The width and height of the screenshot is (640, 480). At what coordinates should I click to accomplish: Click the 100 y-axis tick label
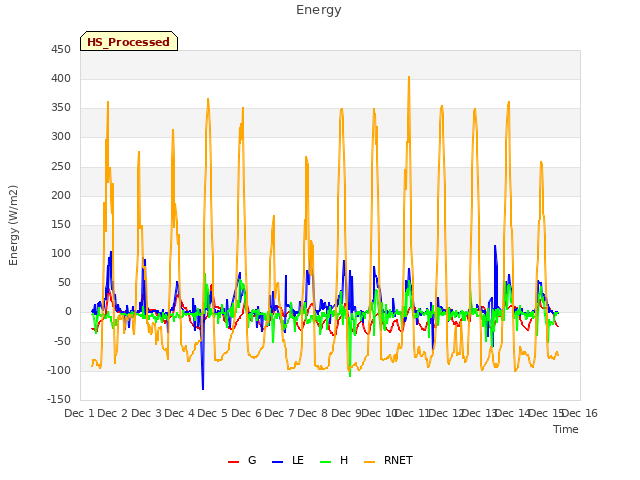tap(61, 253)
